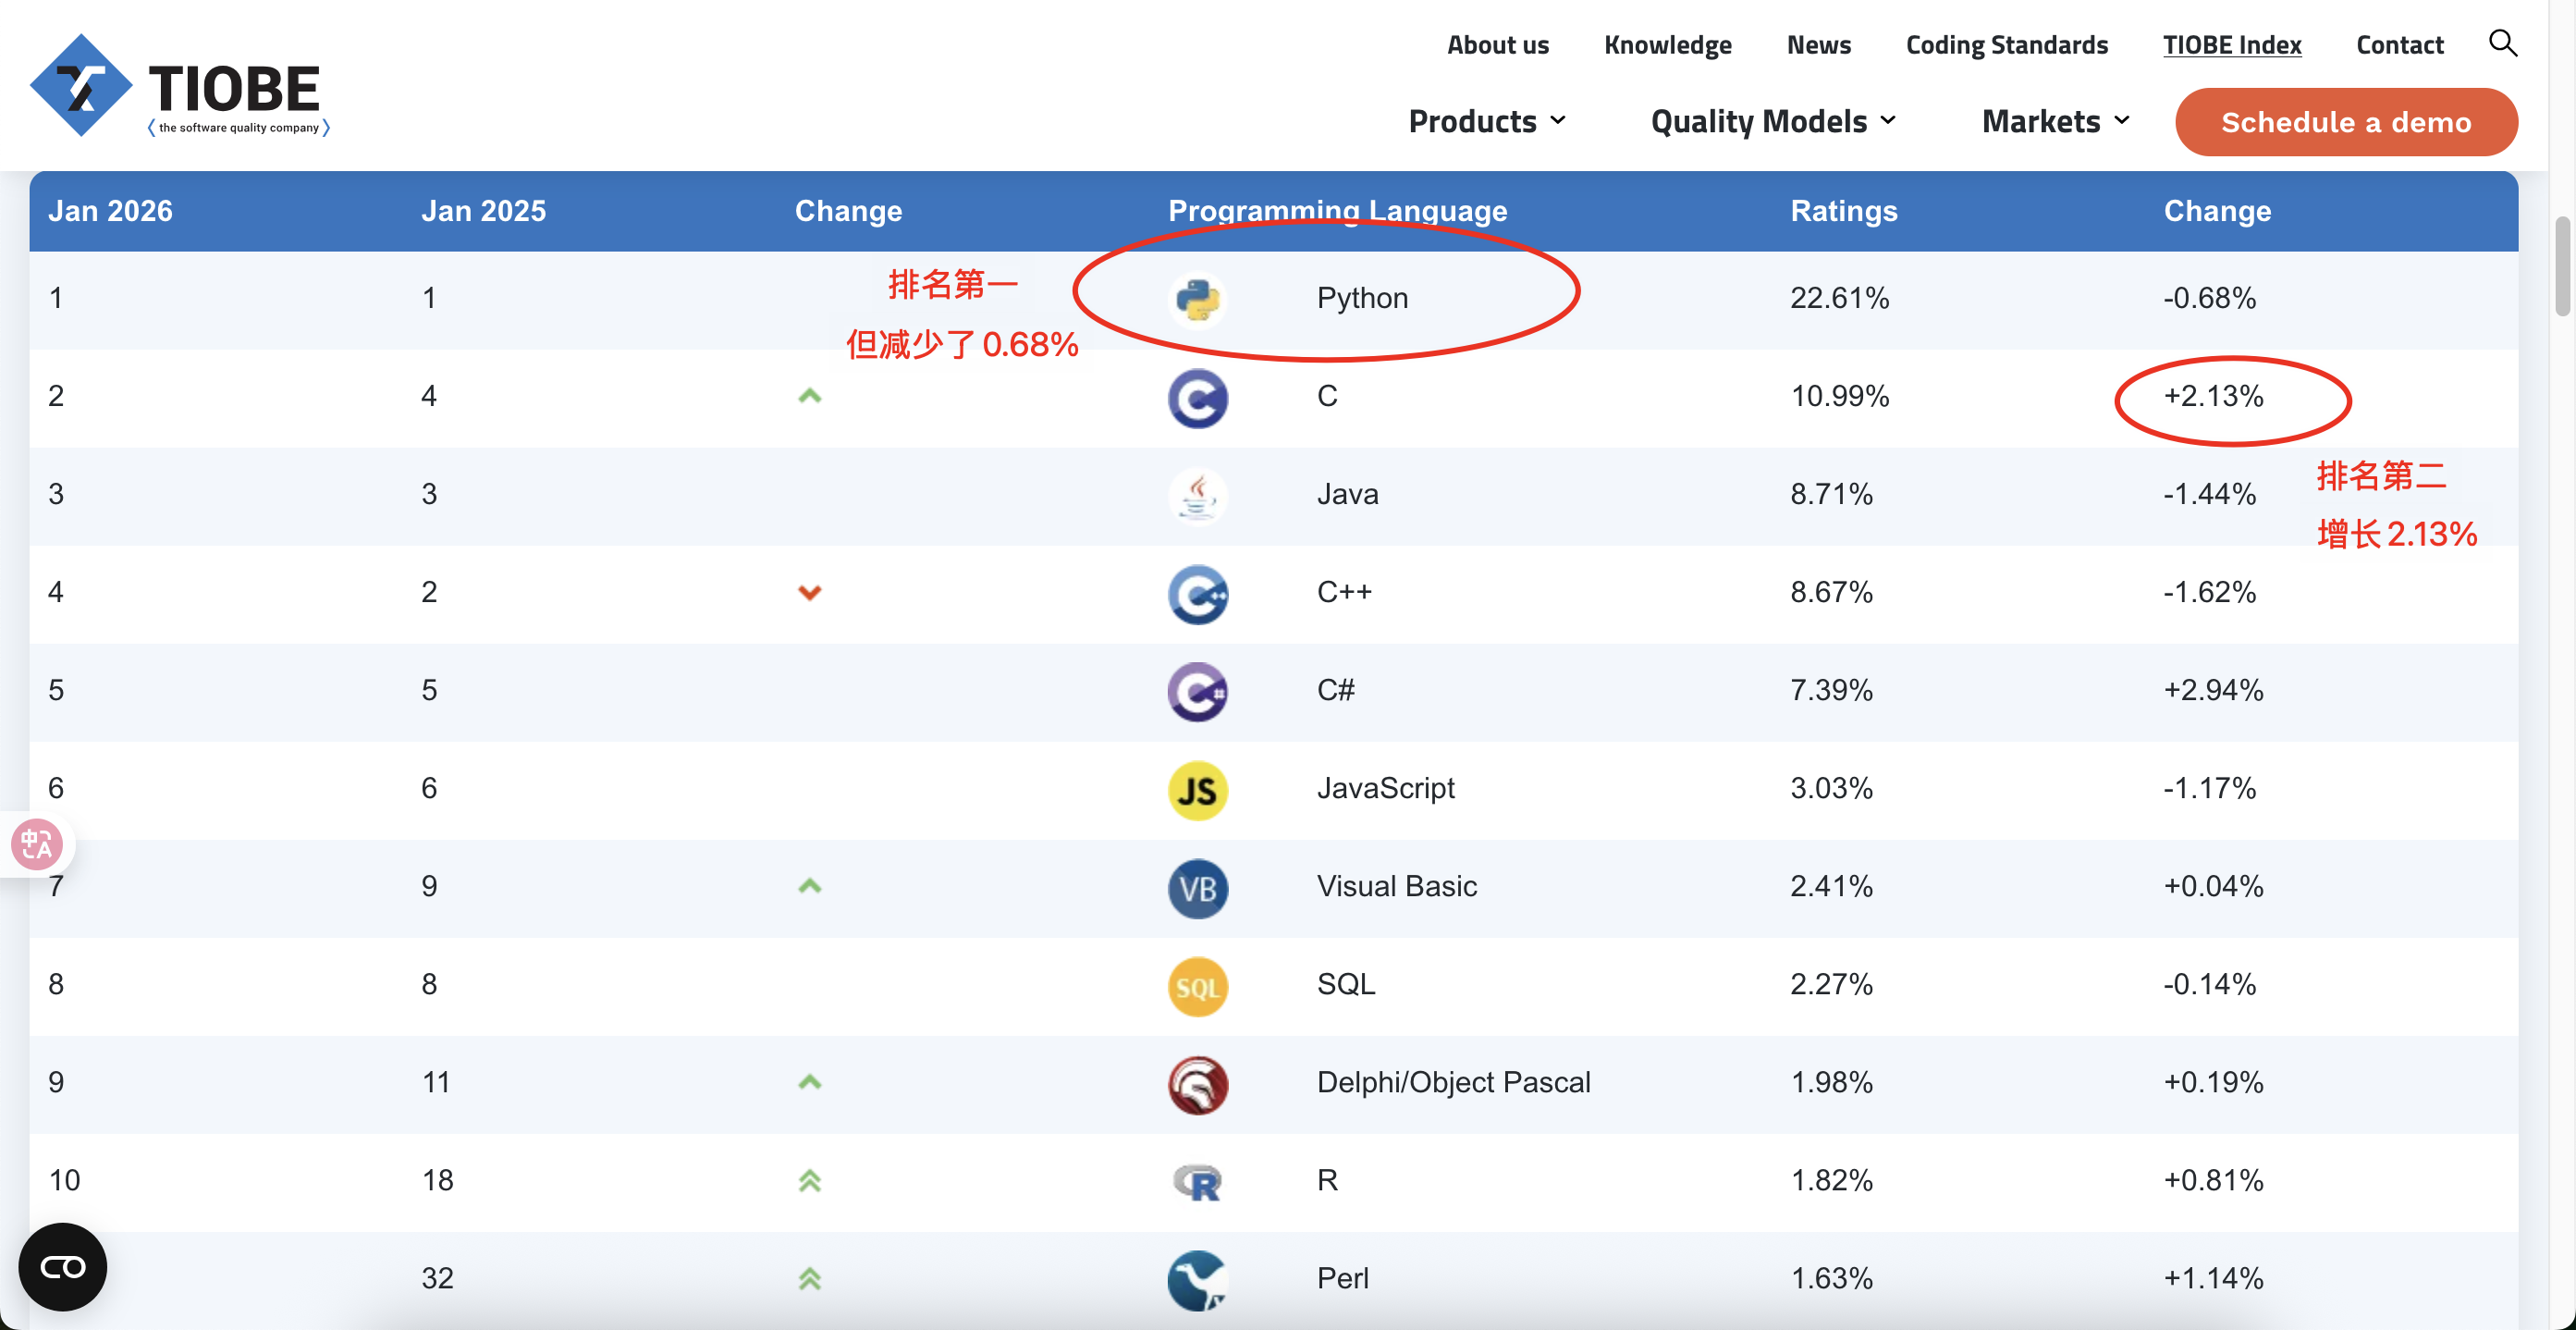Viewport: 2576px width, 1330px height.
Task: Open the black accessibility floating button
Action: pos(62,1266)
